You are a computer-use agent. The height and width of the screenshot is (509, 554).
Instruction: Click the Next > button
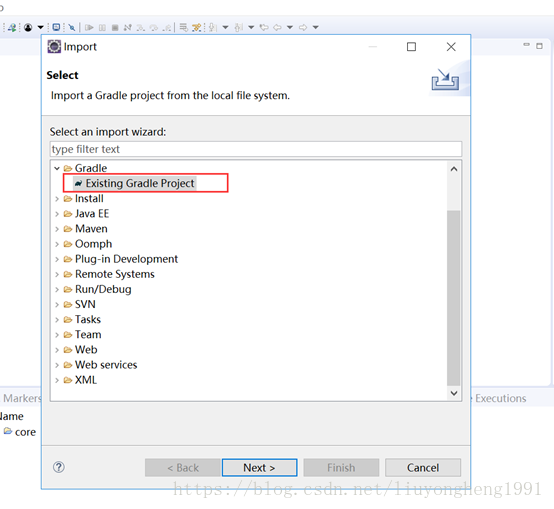259,467
